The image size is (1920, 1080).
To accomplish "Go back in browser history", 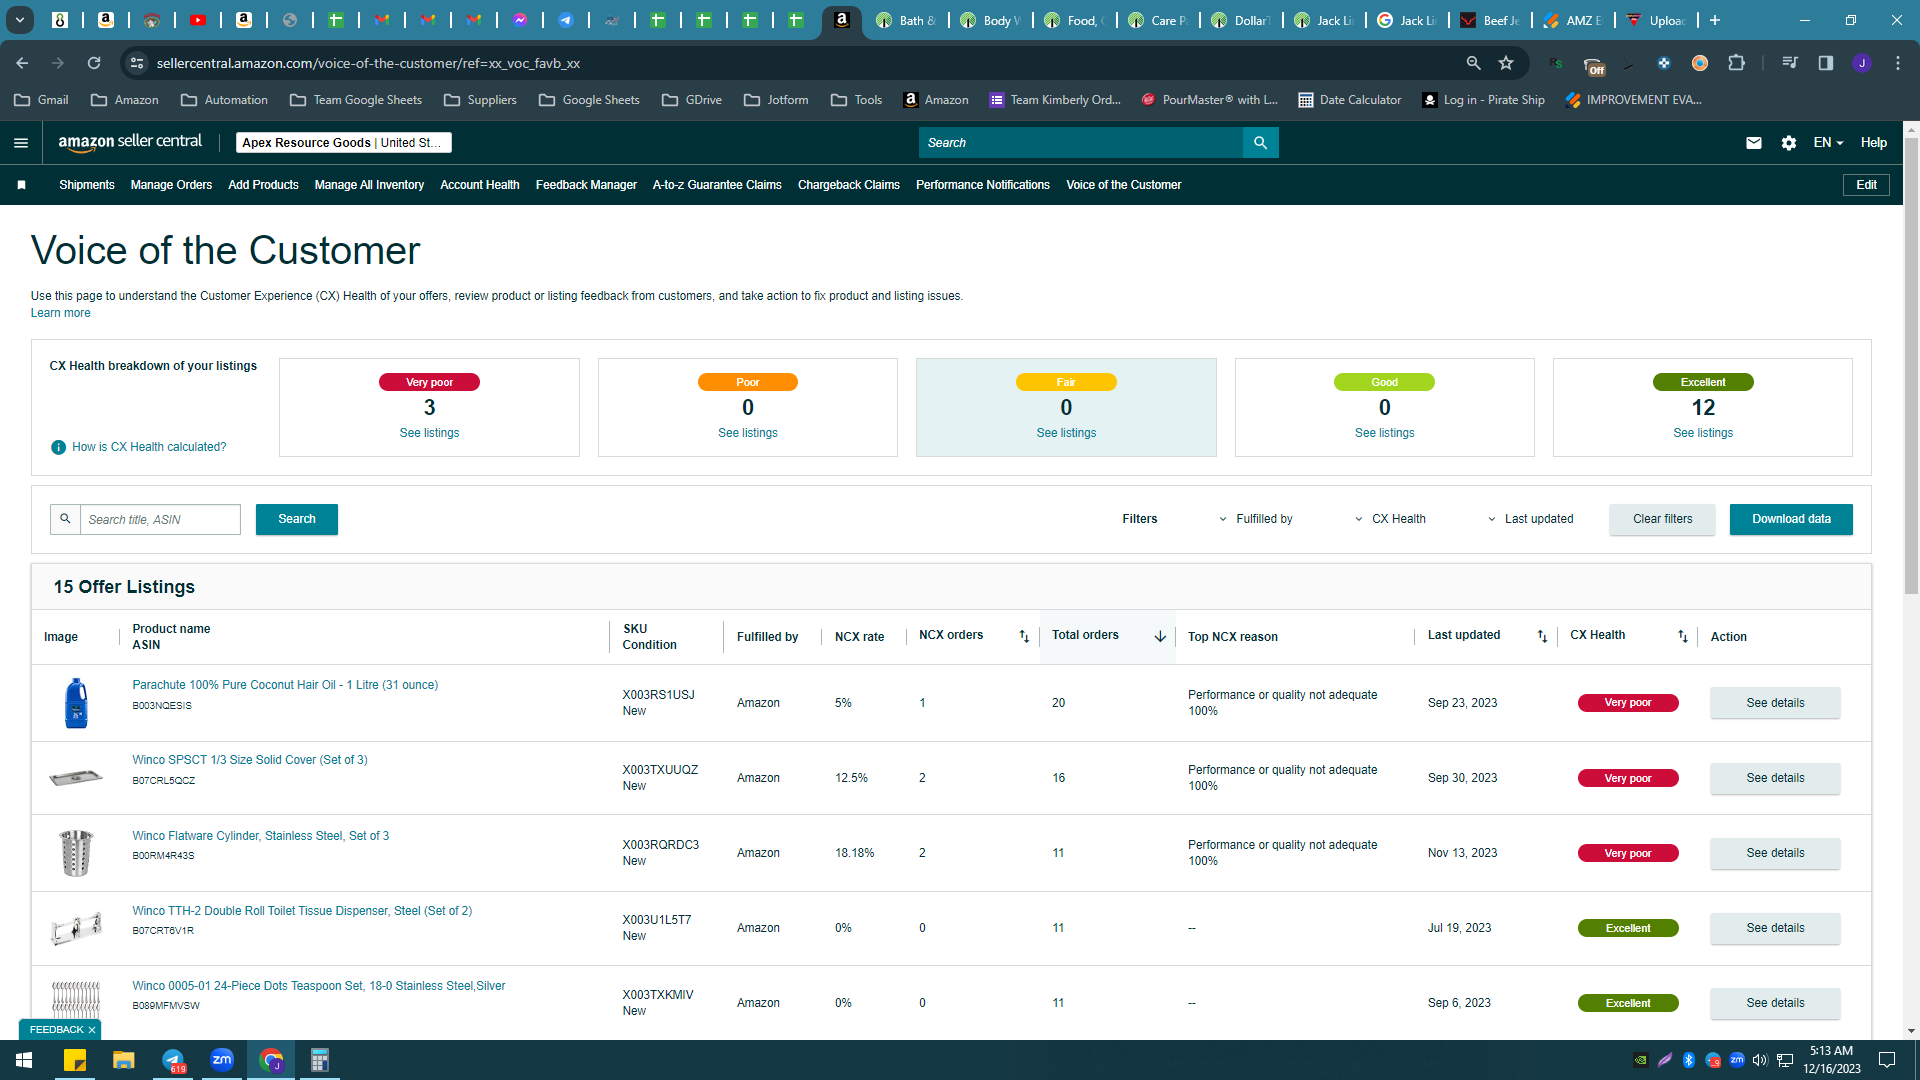I will tap(22, 63).
